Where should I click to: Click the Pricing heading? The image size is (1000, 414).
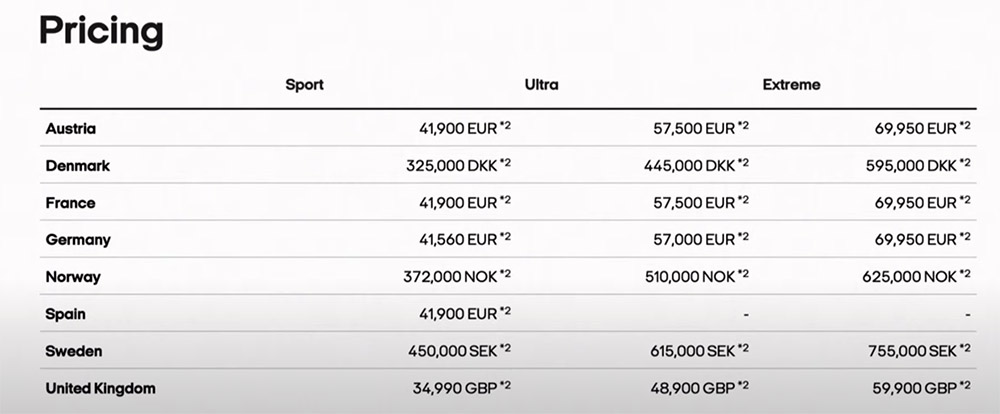coord(101,31)
